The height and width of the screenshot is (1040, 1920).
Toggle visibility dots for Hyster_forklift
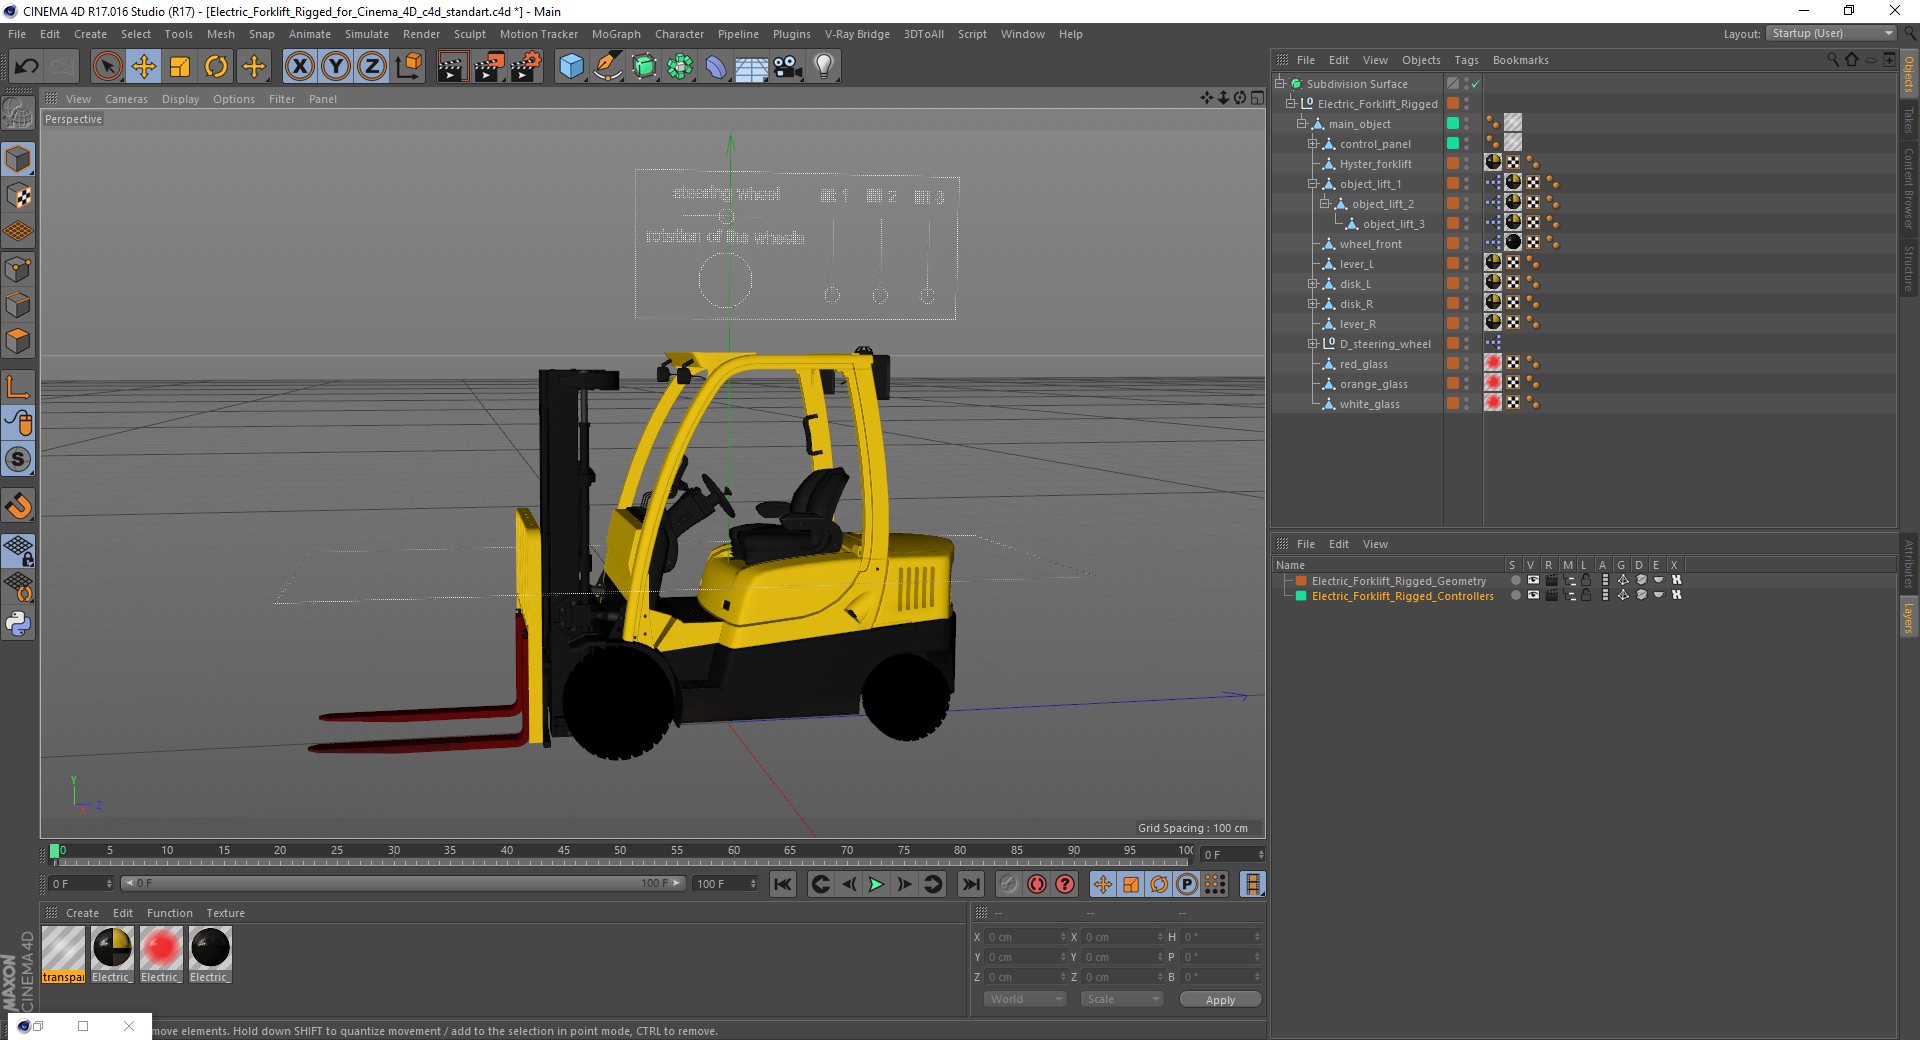pyautogui.click(x=1467, y=164)
